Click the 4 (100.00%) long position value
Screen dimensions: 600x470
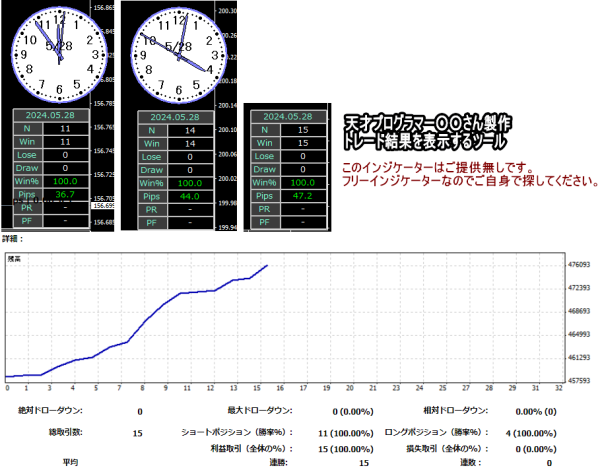531,434
